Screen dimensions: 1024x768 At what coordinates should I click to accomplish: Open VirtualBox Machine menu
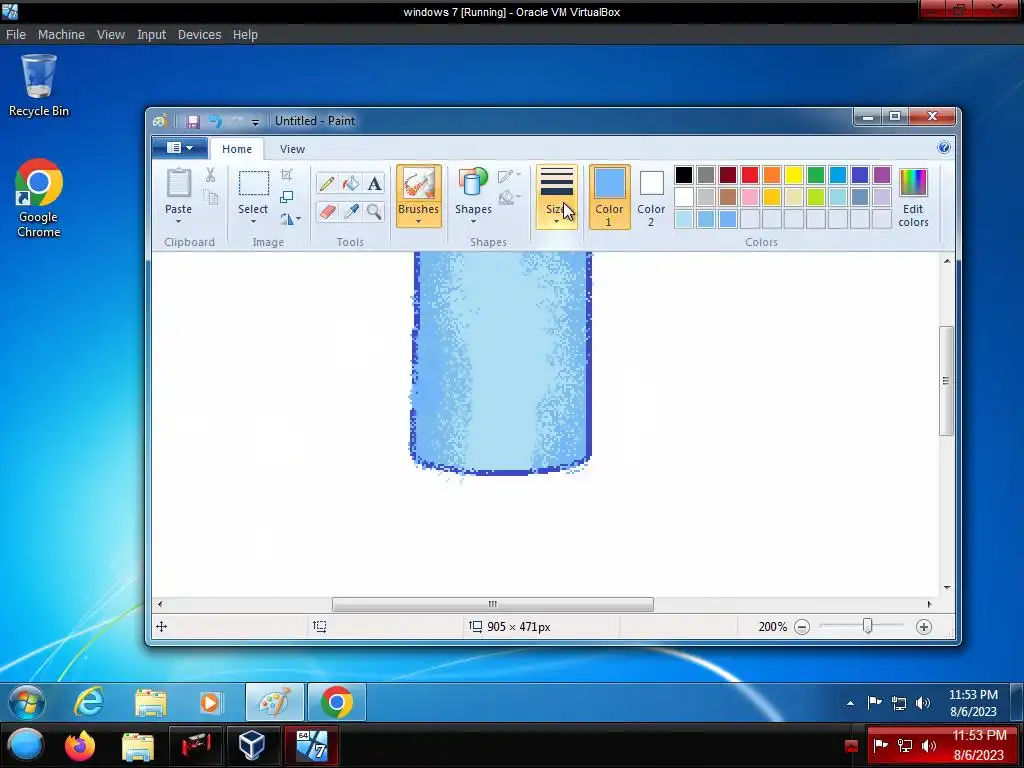point(61,35)
